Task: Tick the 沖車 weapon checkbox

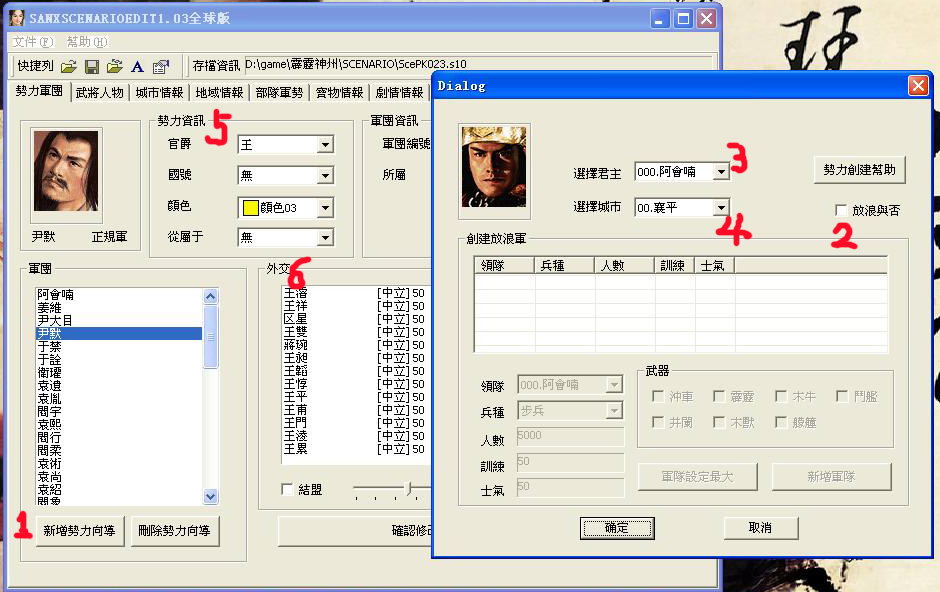Action: [x=658, y=397]
